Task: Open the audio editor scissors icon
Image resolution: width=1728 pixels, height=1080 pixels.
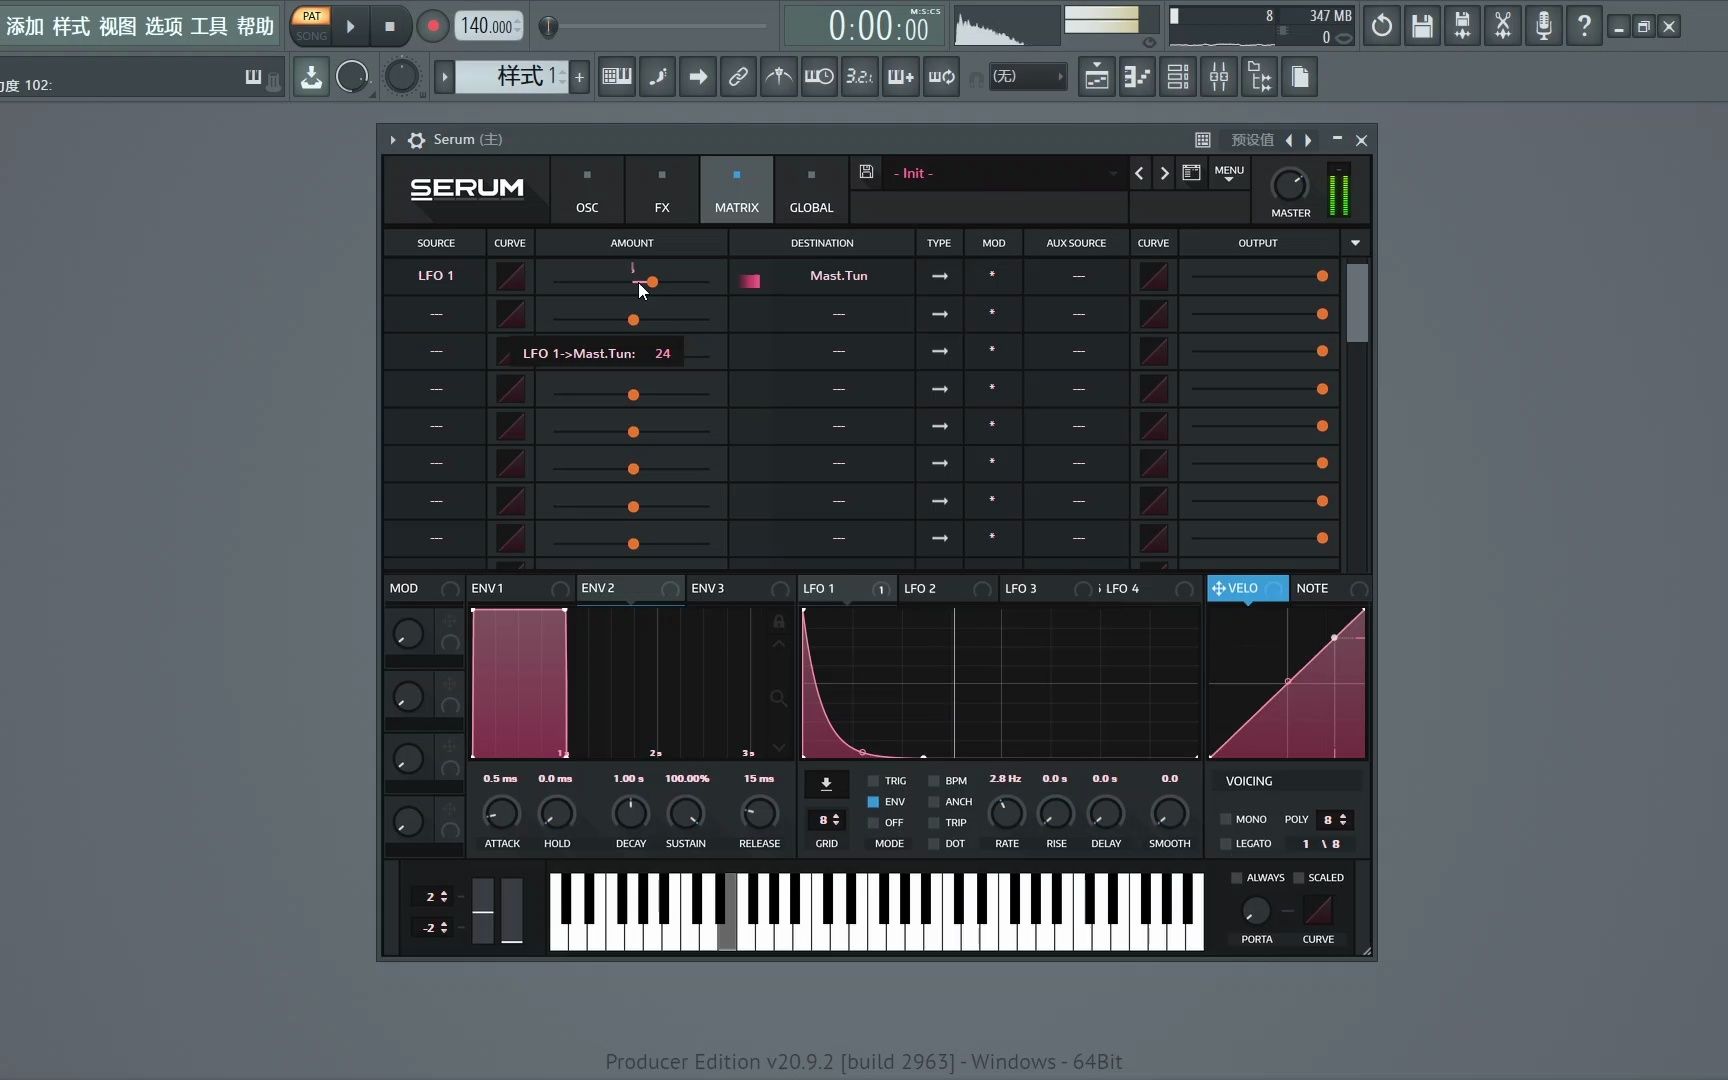Action: (x=1503, y=26)
